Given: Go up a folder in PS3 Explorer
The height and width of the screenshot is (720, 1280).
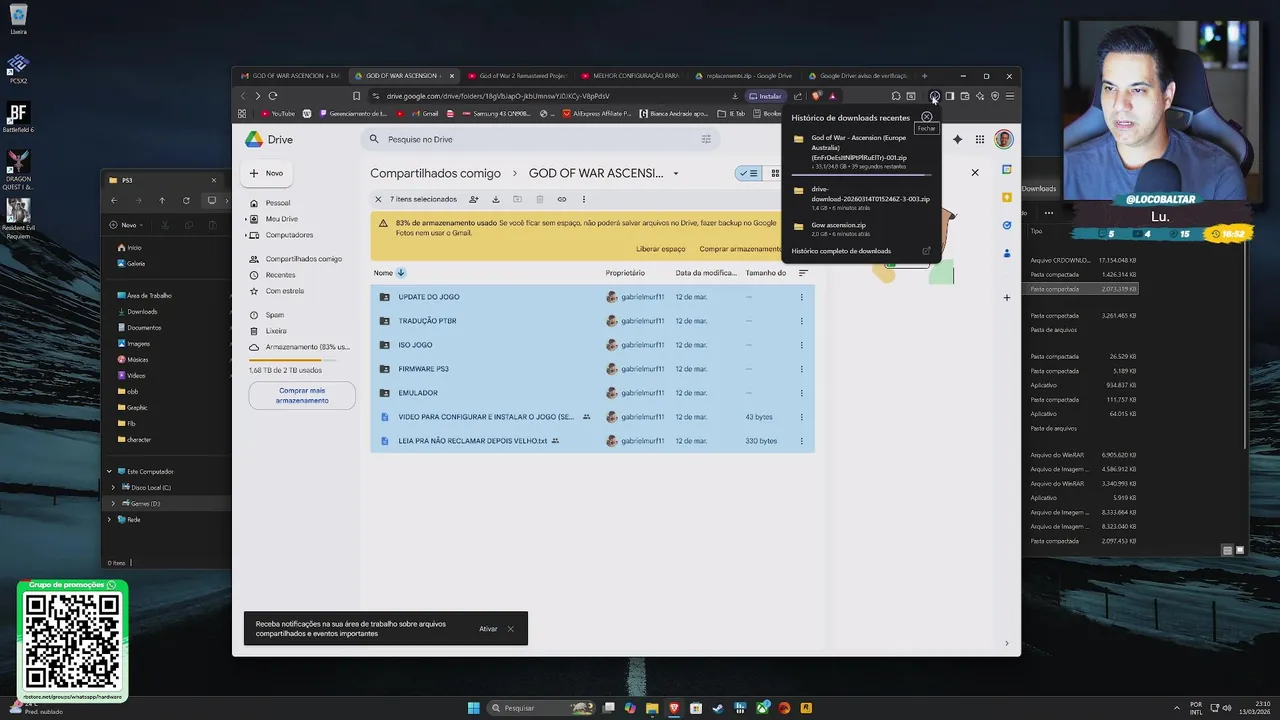Looking at the screenshot, I should click(x=162, y=200).
